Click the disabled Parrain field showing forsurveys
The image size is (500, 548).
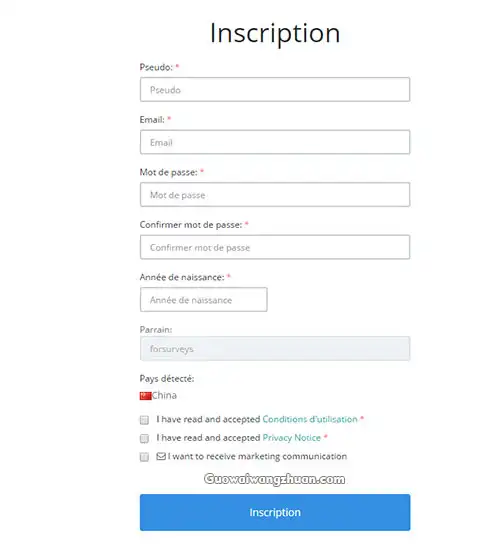275,348
